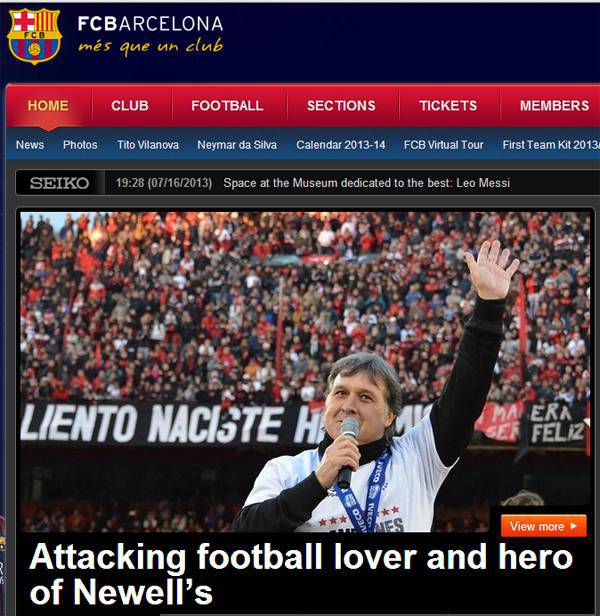Image resolution: width=600 pixels, height=616 pixels.
Task: Open the Leo Messi museum ticker headline
Action: pyautogui.click(x=366, y=183)
